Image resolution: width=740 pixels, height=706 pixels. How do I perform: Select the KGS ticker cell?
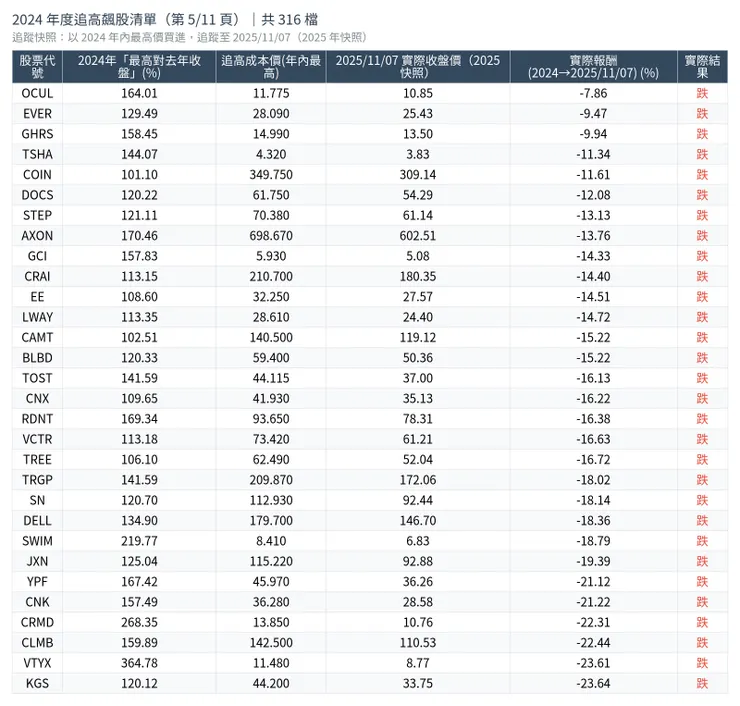click(x=37, y=683)
